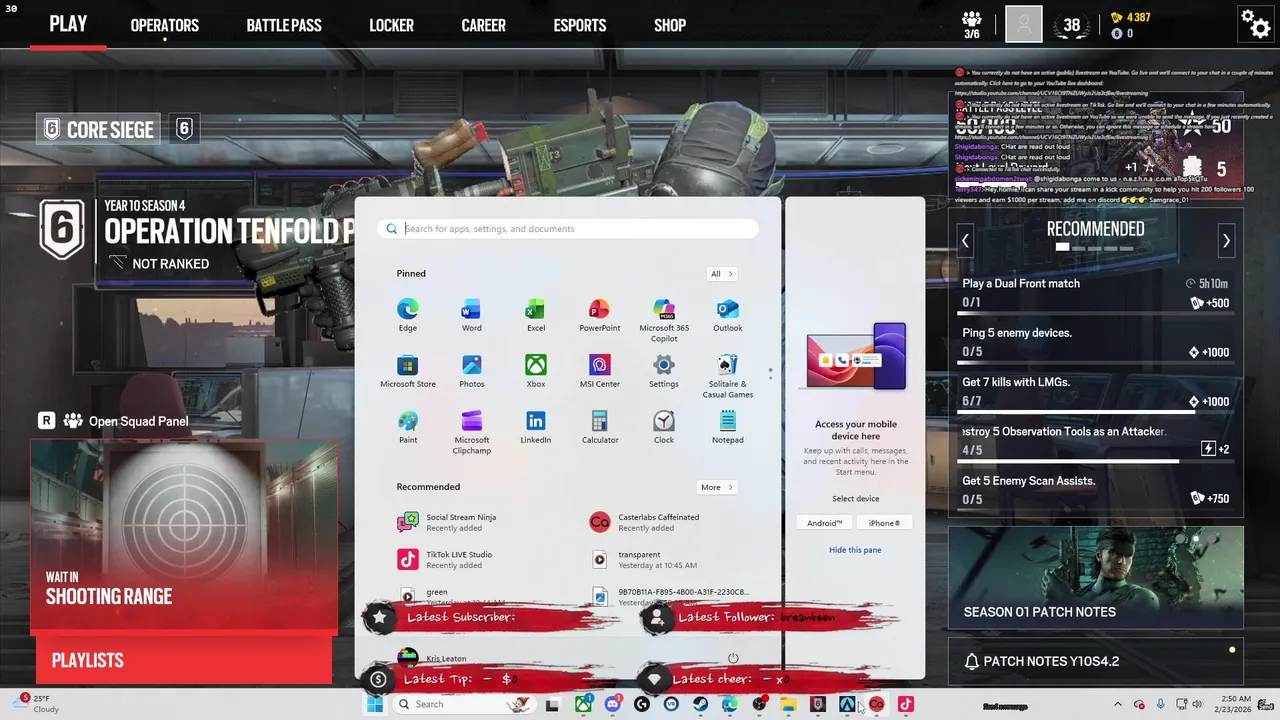Open Excel in the Start menu
Image resolution: width=1280 pixels, height=720 pixels.
click(535, 314)
